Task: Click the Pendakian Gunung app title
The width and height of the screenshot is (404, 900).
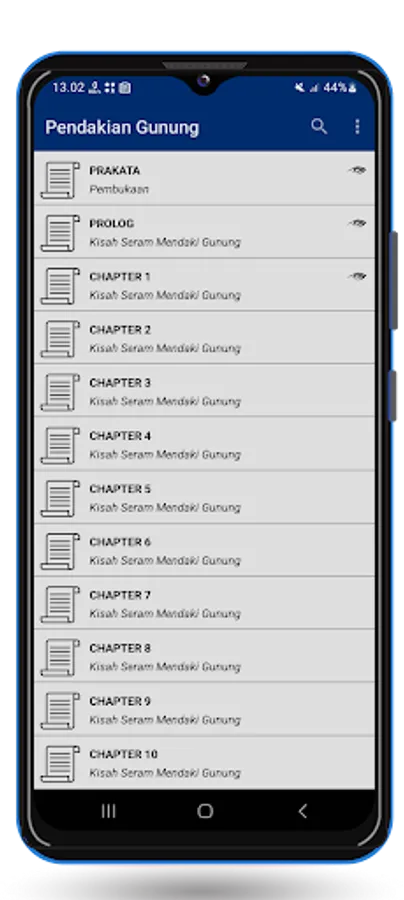Action: 122,127
